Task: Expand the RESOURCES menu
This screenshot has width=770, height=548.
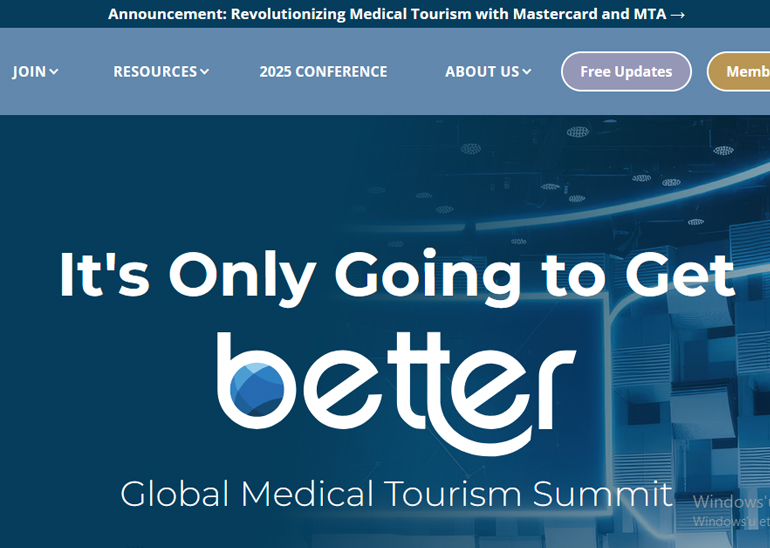Action: 161,72
